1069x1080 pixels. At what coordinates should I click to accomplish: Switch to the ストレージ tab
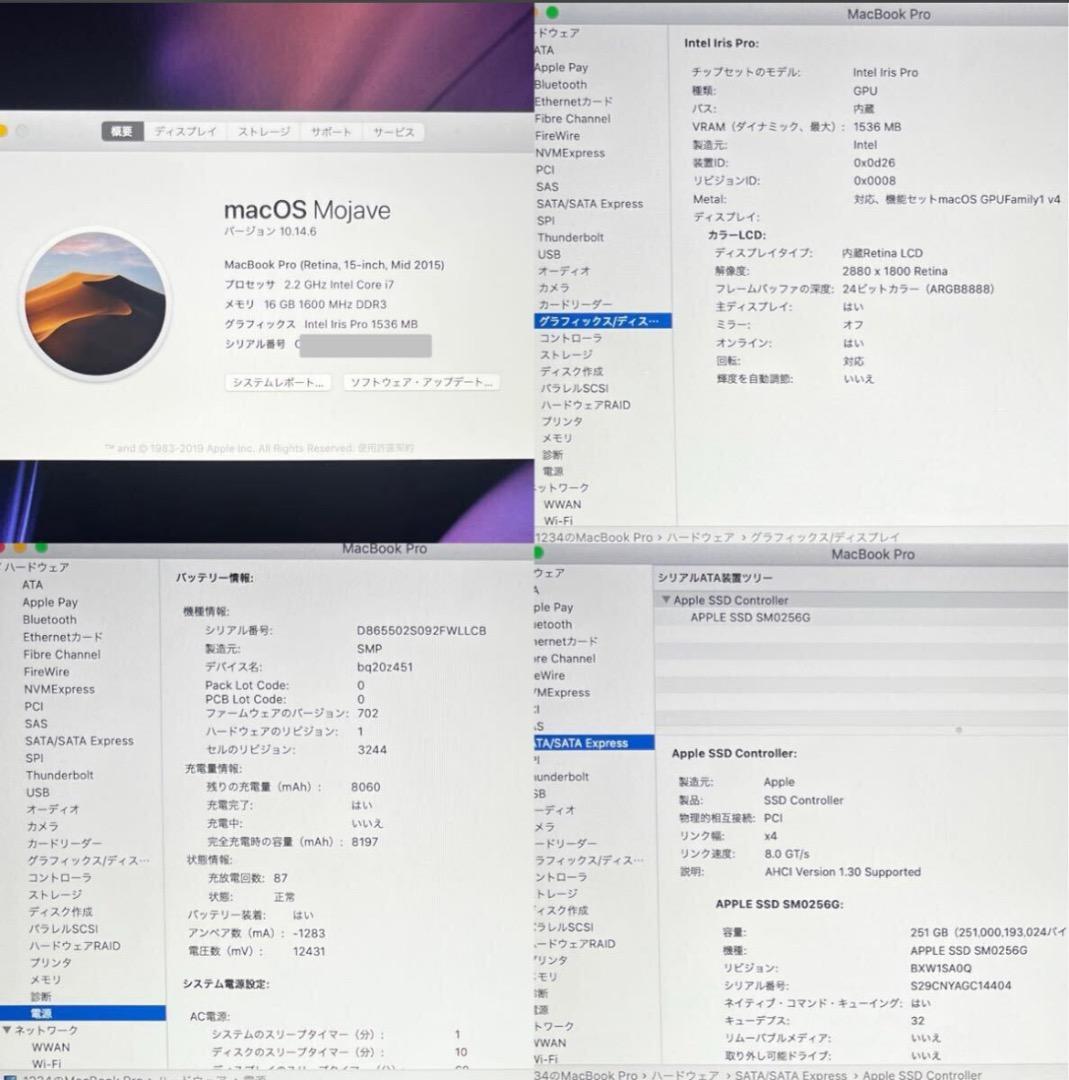(262, 131)
